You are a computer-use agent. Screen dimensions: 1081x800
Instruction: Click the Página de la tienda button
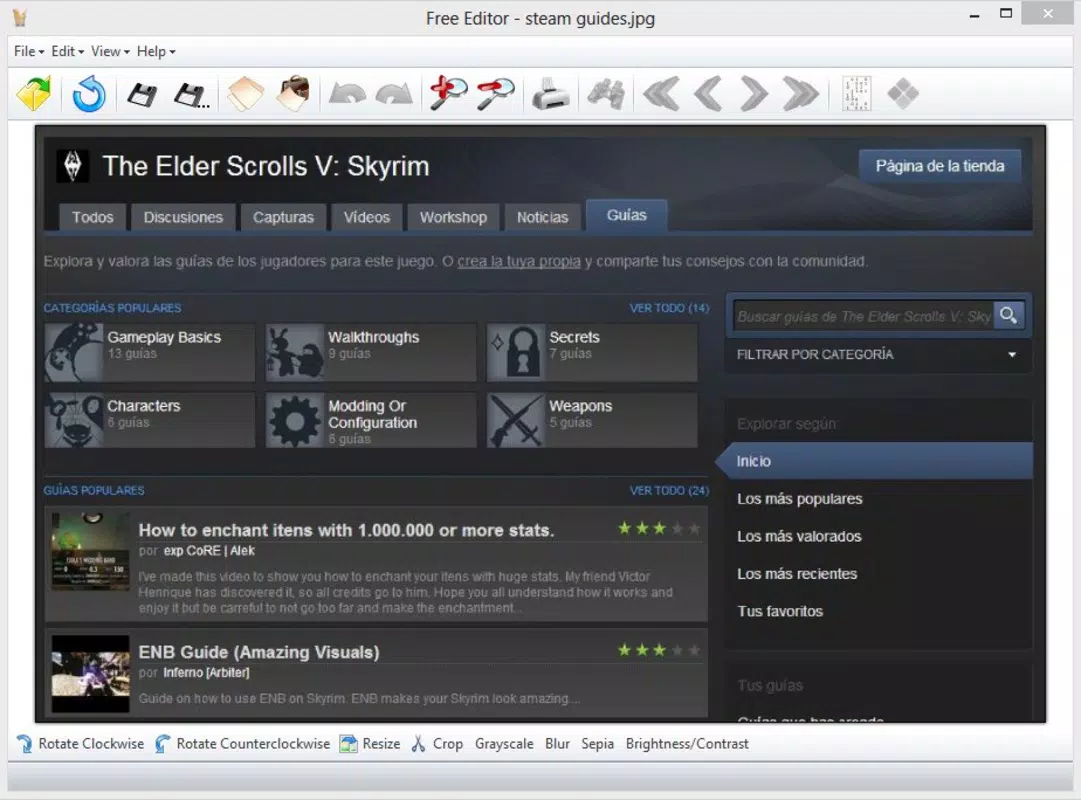940,166
